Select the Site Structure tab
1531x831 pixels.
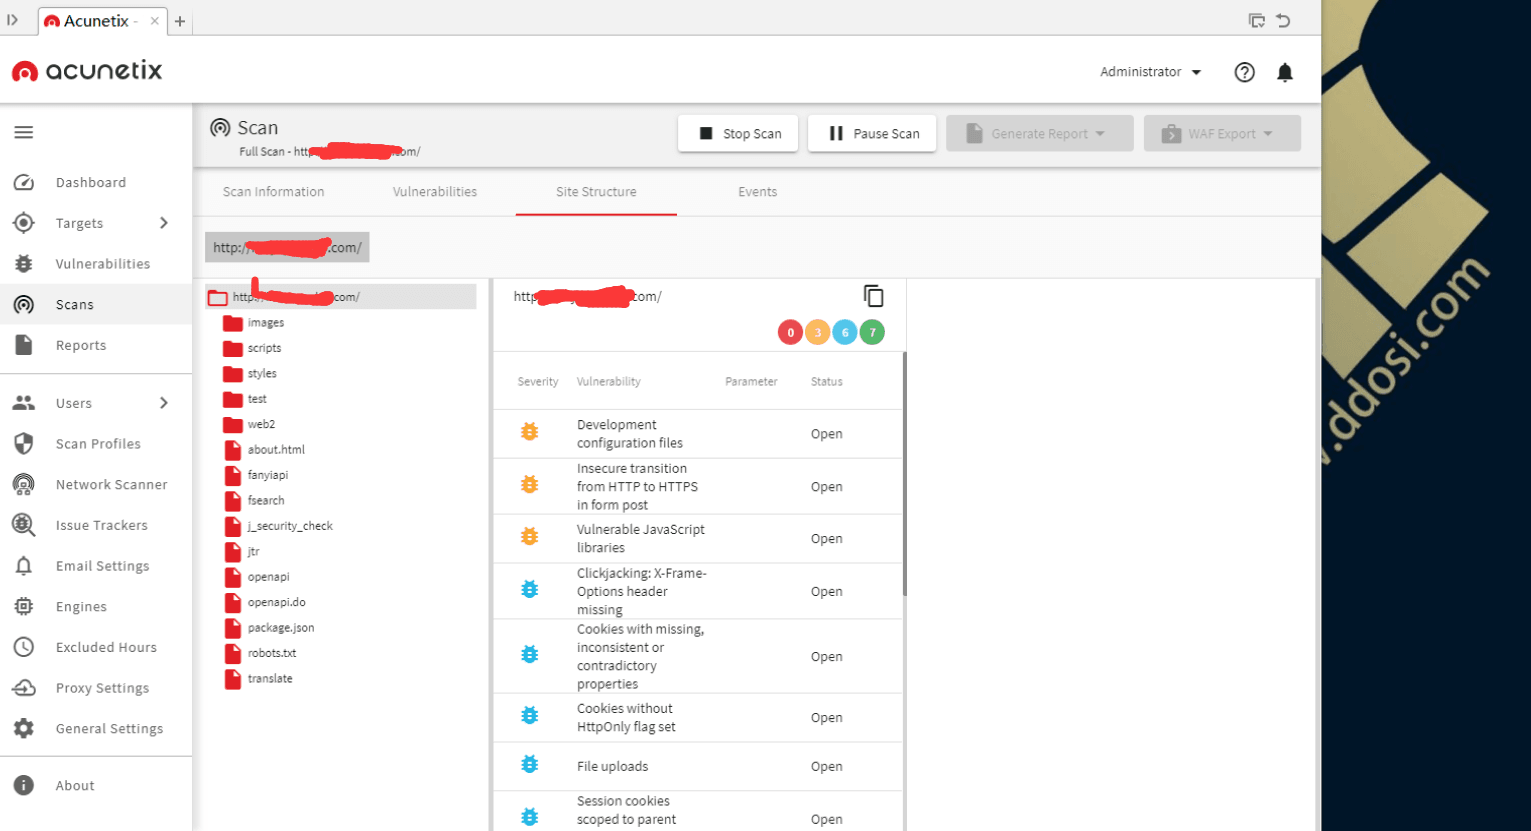point(596,192)
